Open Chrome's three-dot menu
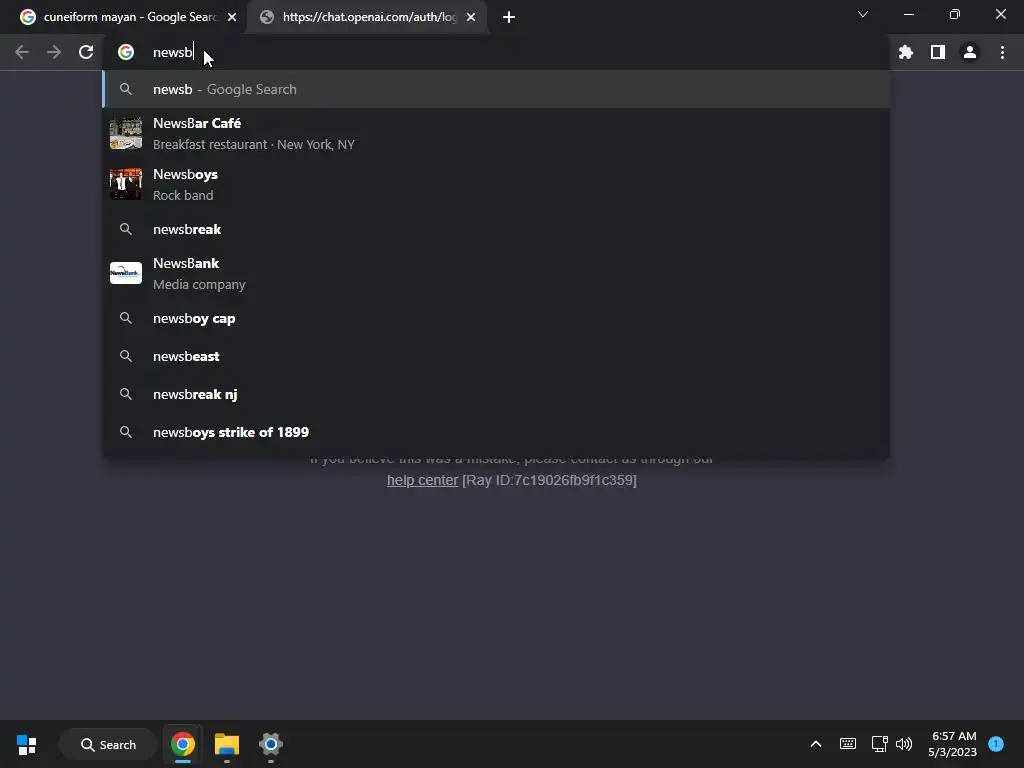1024x768 pixels. pos(1002,52)
